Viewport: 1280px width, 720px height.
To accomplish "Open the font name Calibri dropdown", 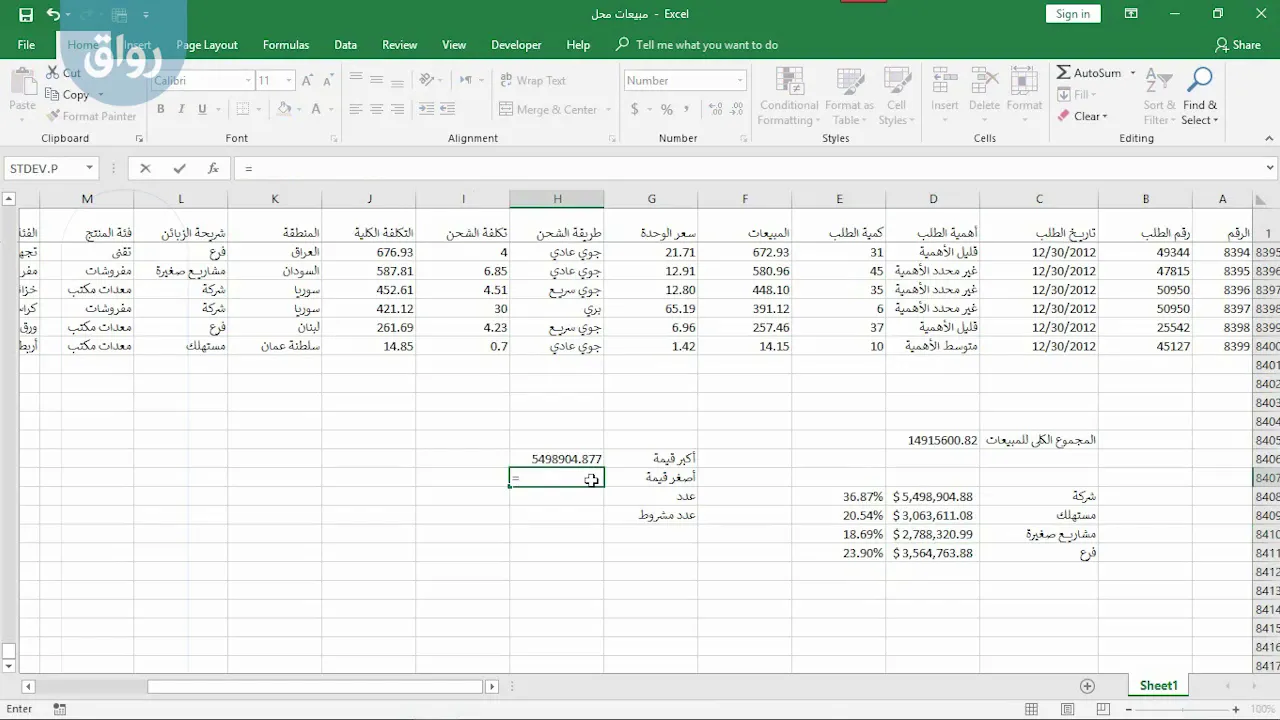I will (248, 80).
